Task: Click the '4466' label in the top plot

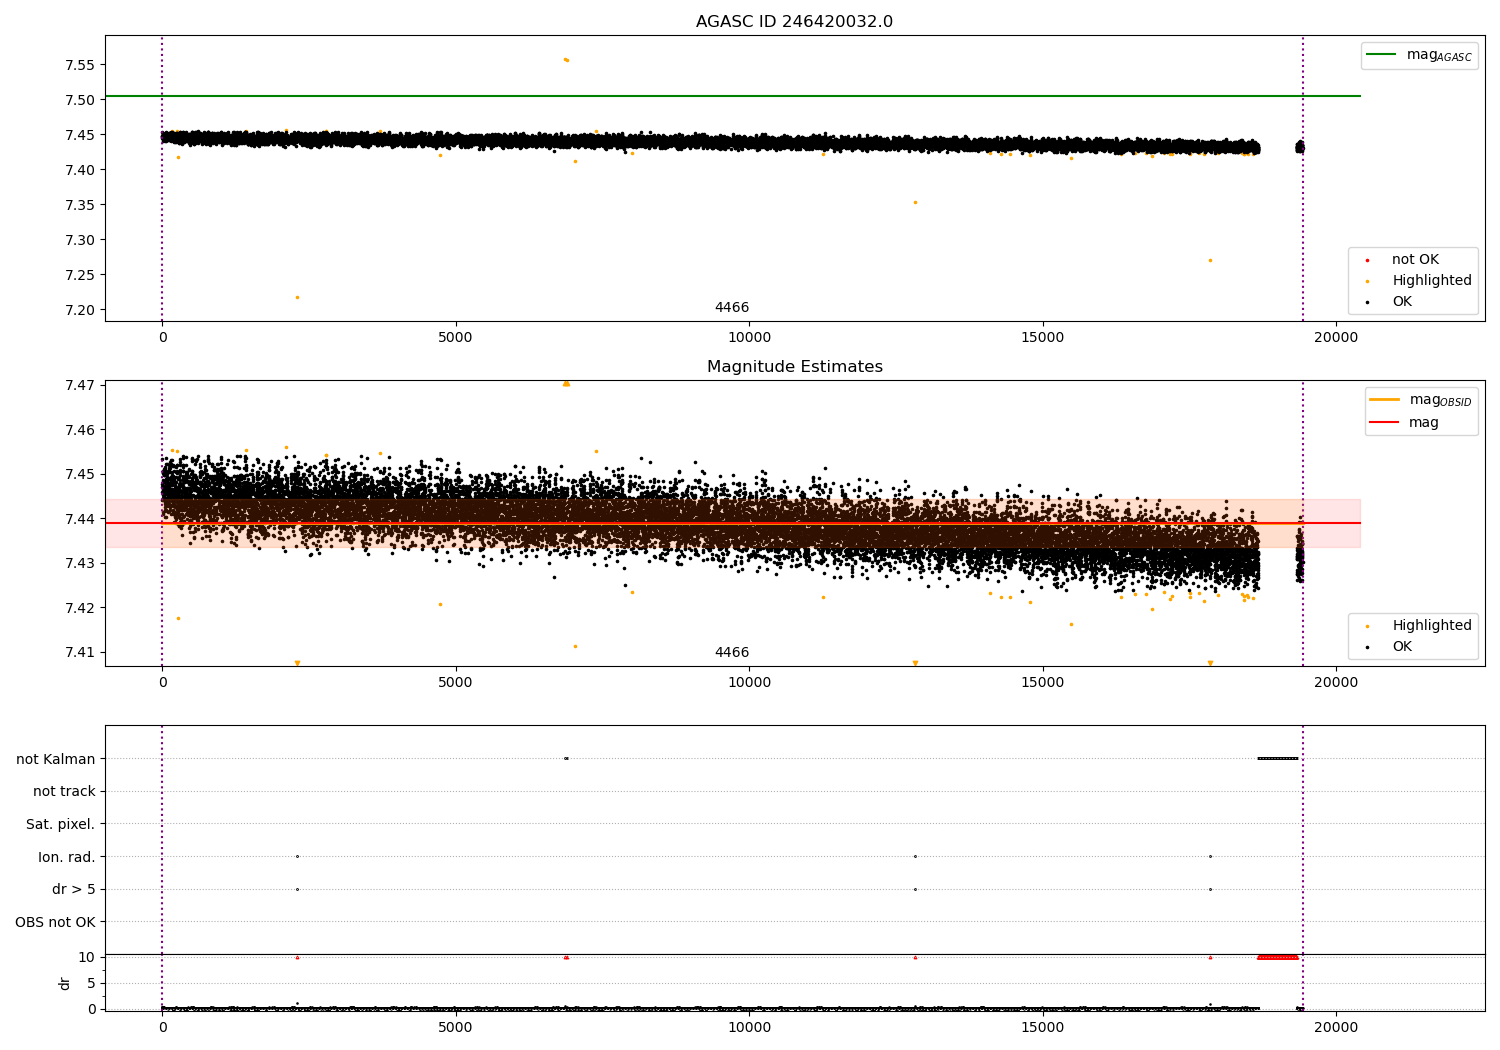Action: (731, 307)
